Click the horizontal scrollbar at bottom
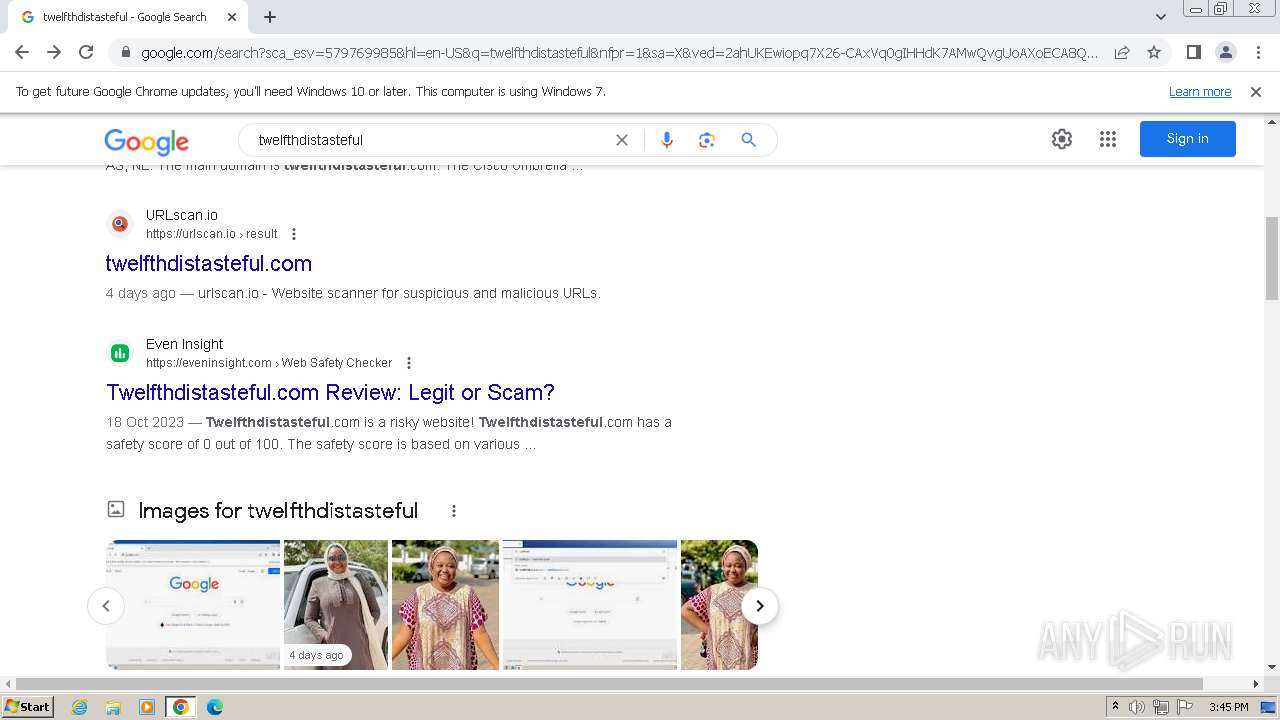The width and height of the screenshot is (1280, 720). click(608, 684)
